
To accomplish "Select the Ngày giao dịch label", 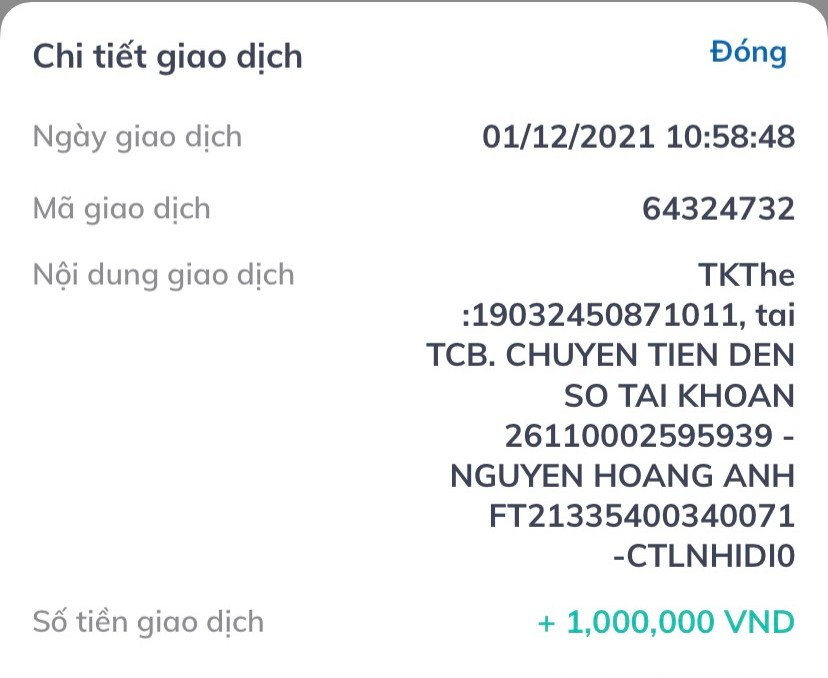I will point(137,136).
